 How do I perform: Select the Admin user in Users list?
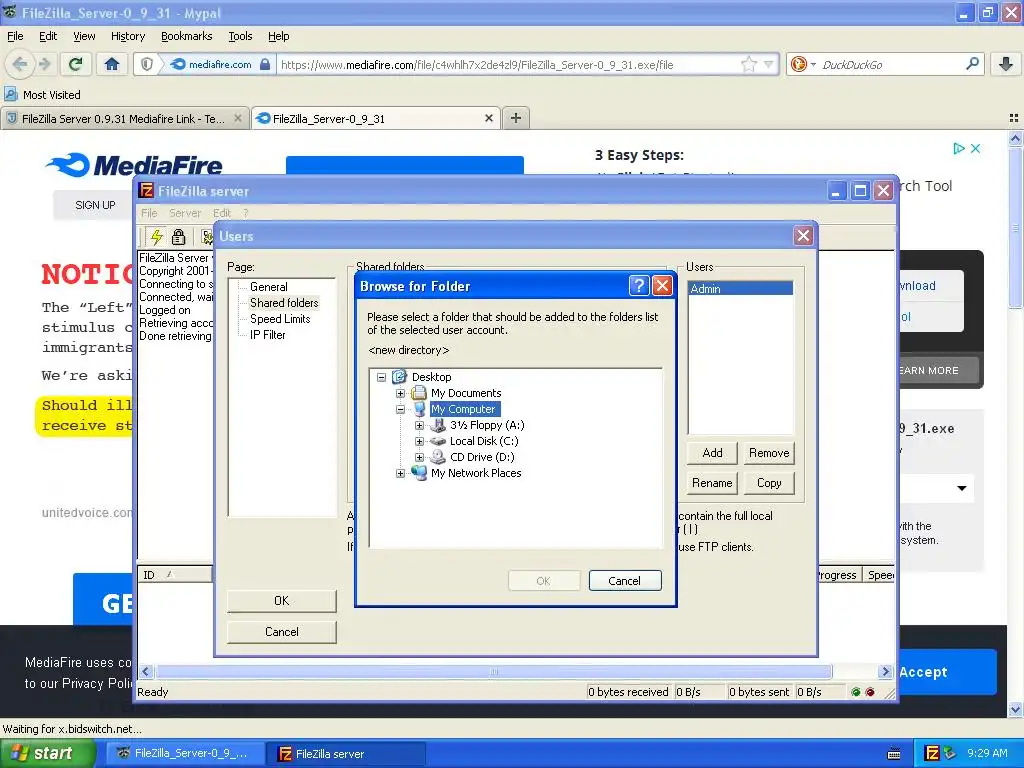coord(740,289)
